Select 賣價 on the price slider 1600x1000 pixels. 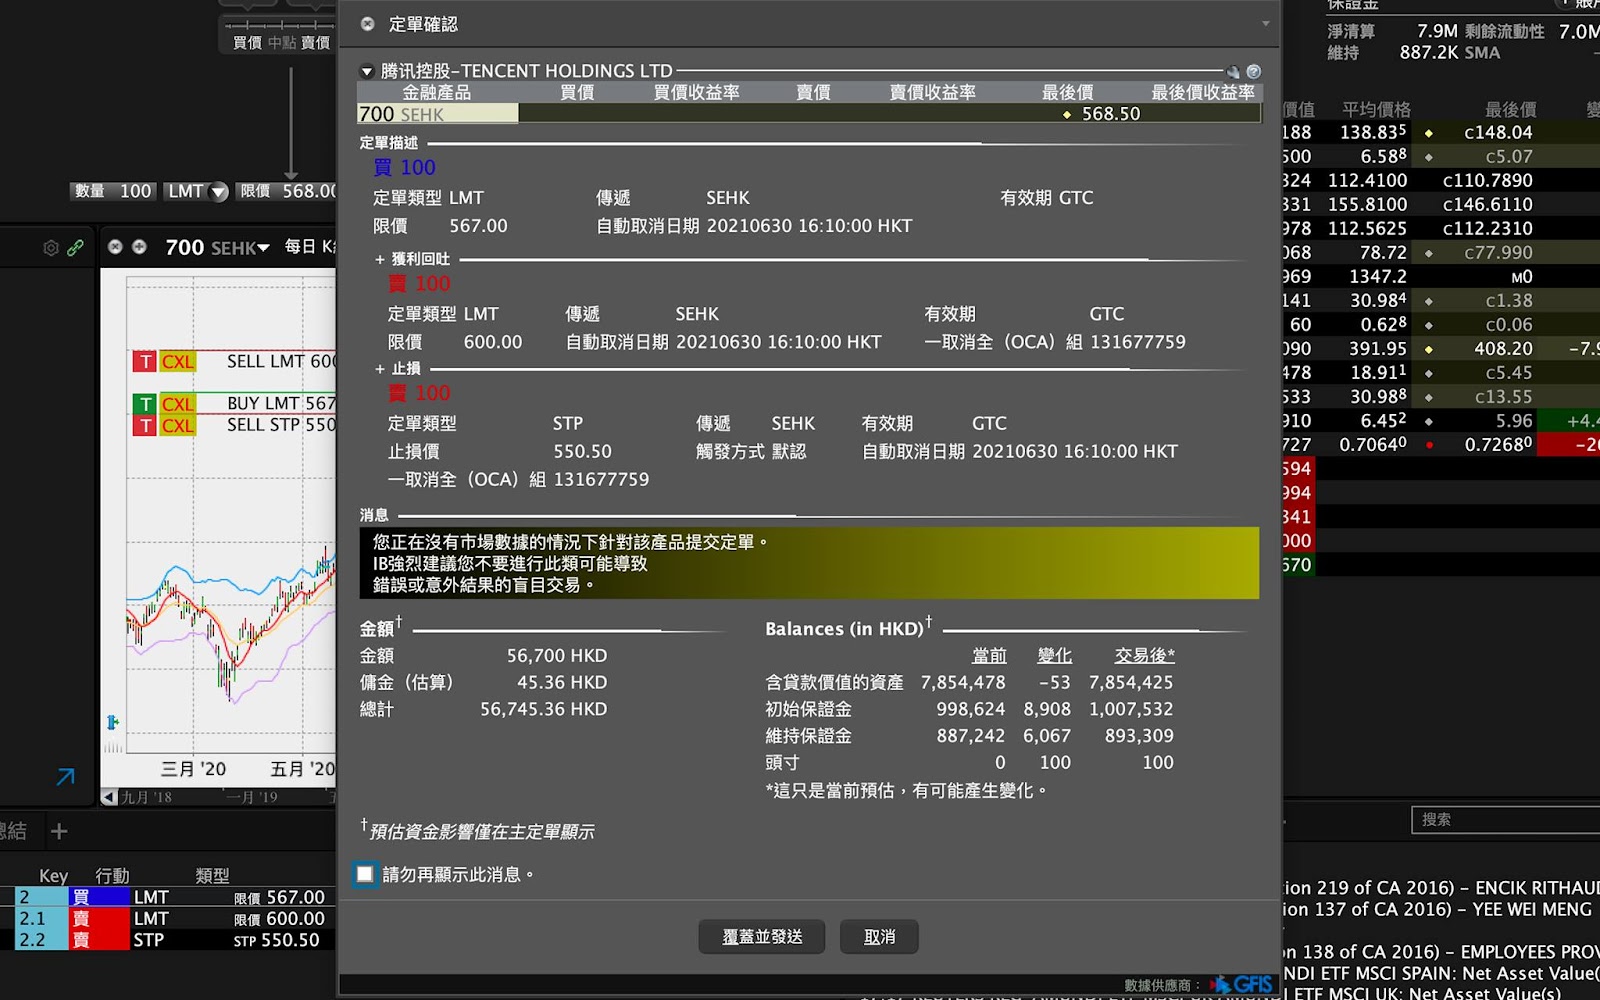coord(316,43)
